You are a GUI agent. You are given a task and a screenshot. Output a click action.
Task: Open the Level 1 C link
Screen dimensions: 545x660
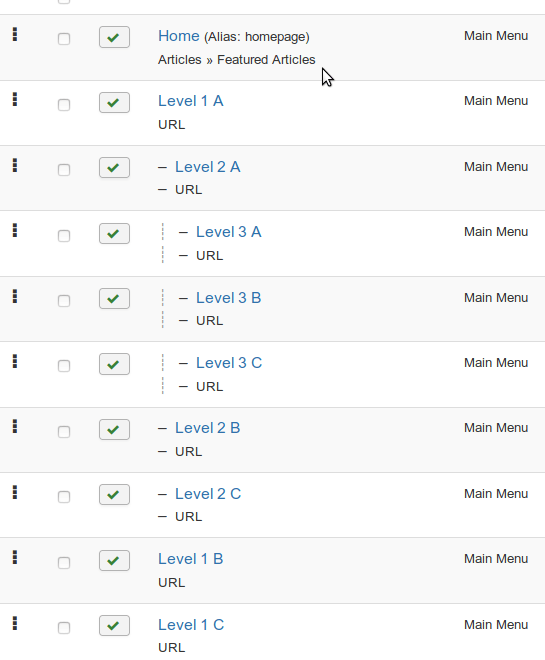point(191,625)
